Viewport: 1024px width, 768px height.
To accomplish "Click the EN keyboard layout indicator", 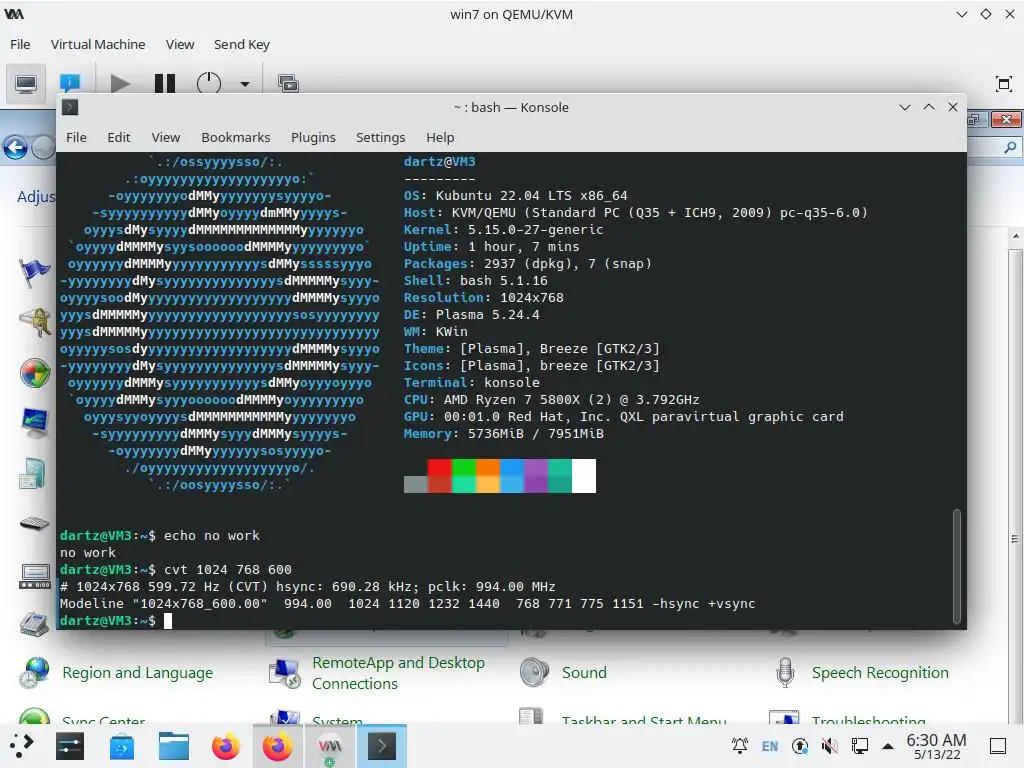I will 770,746.
